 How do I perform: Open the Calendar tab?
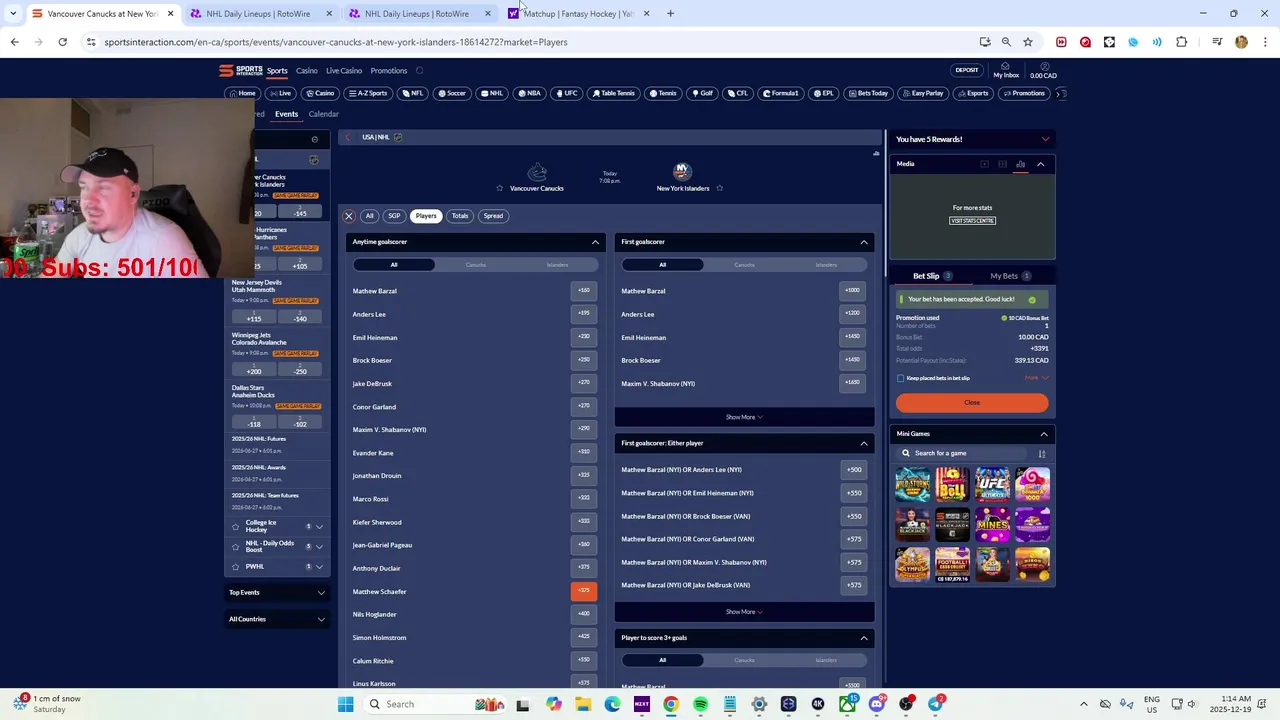coord(323,114)
